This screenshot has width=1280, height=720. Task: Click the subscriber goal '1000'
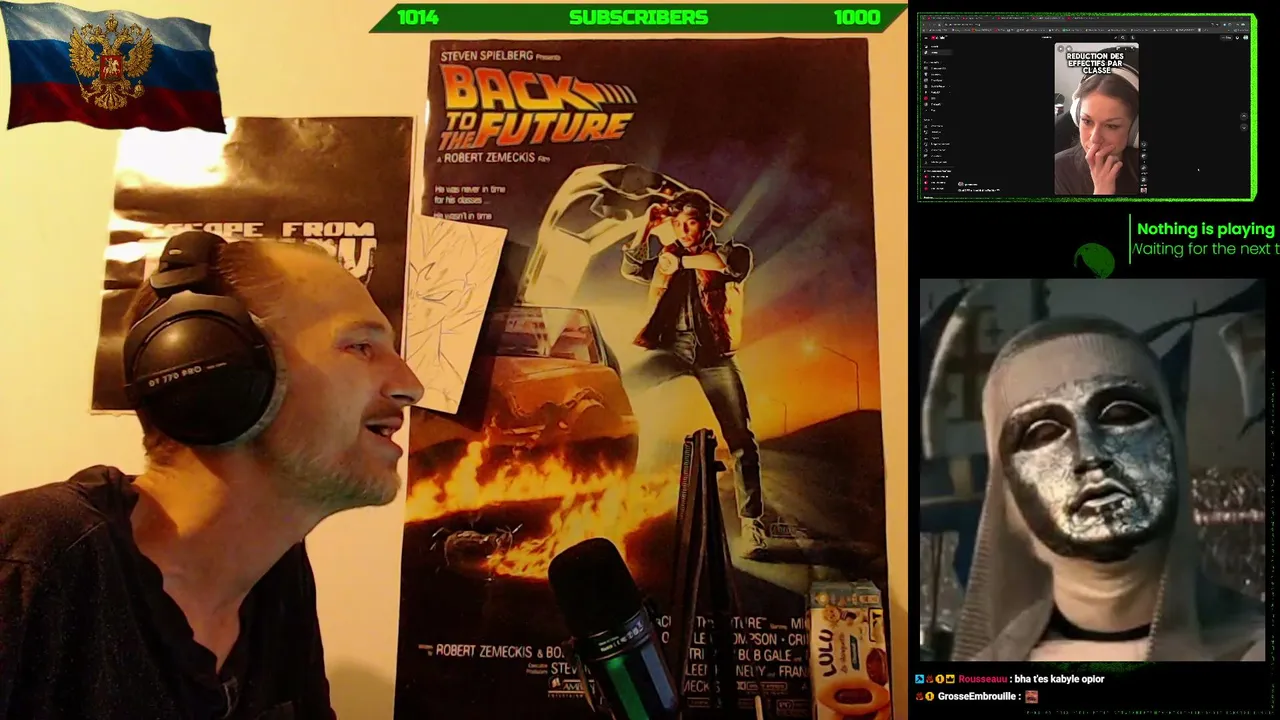(x=857, y=17)
